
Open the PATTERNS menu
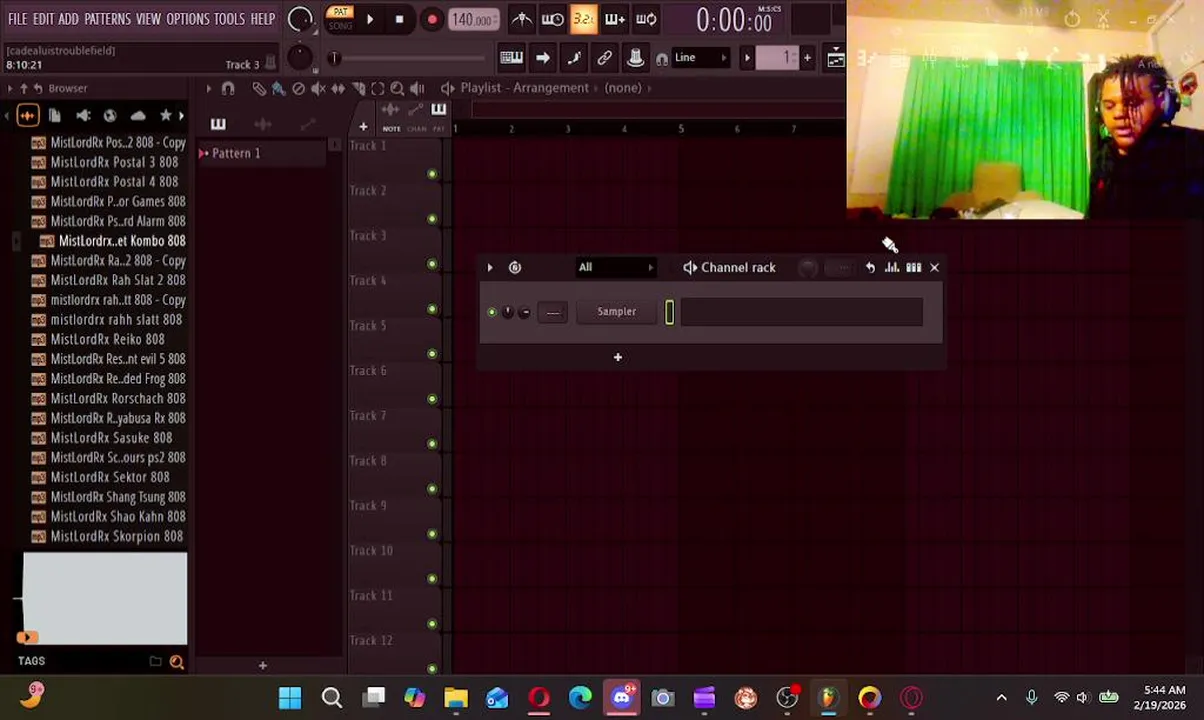107,19
